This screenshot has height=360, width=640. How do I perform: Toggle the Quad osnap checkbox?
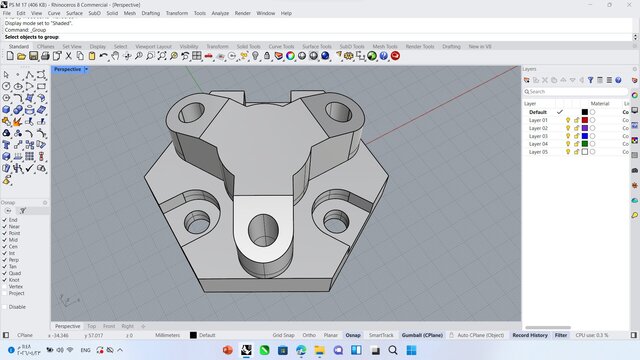point(4,273)
